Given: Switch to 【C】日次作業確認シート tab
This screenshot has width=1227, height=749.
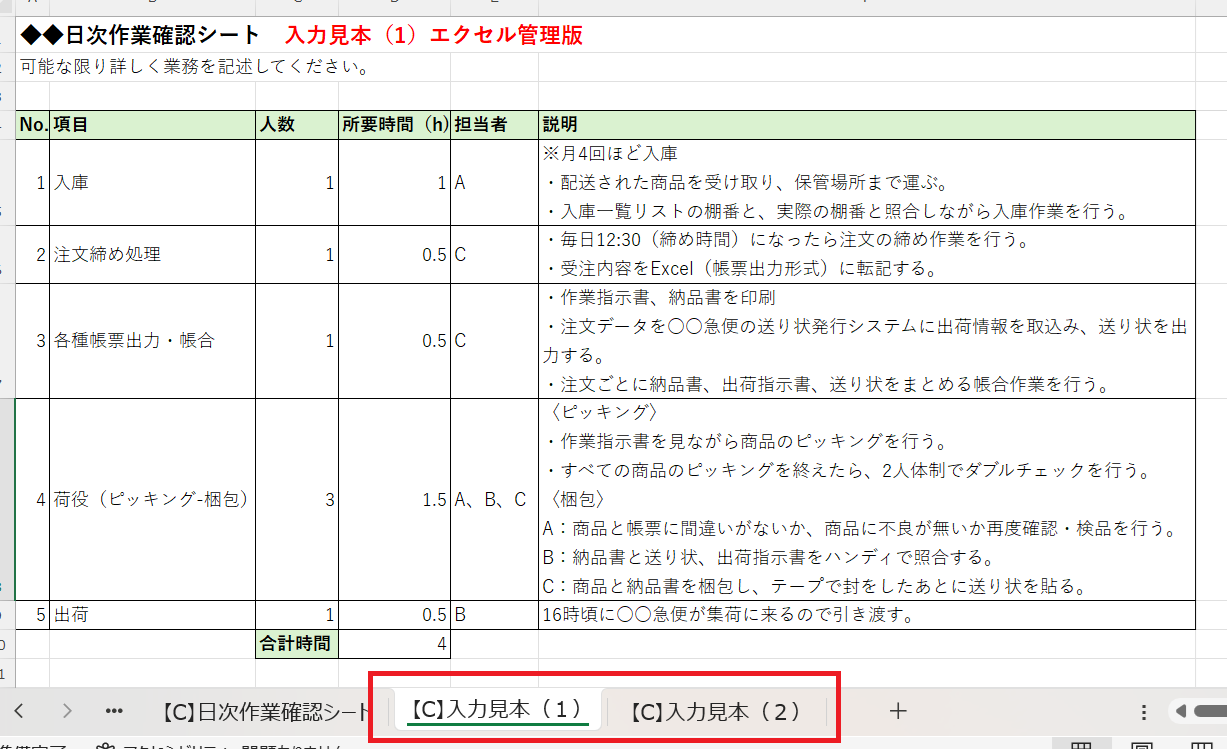Looking at the screenshot, I should coord(264,712).
